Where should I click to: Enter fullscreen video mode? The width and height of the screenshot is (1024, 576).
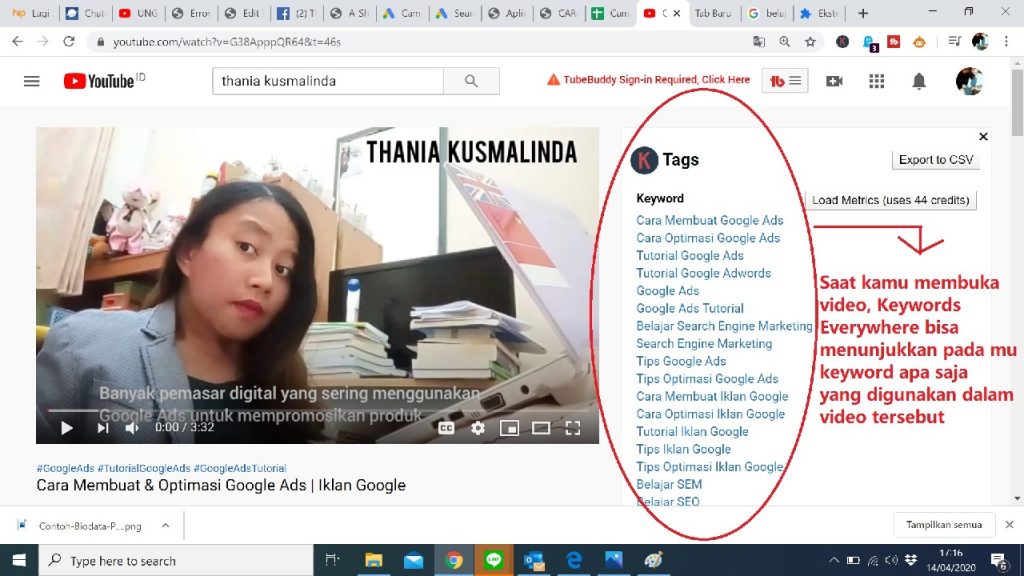click(x=573, y=428)
